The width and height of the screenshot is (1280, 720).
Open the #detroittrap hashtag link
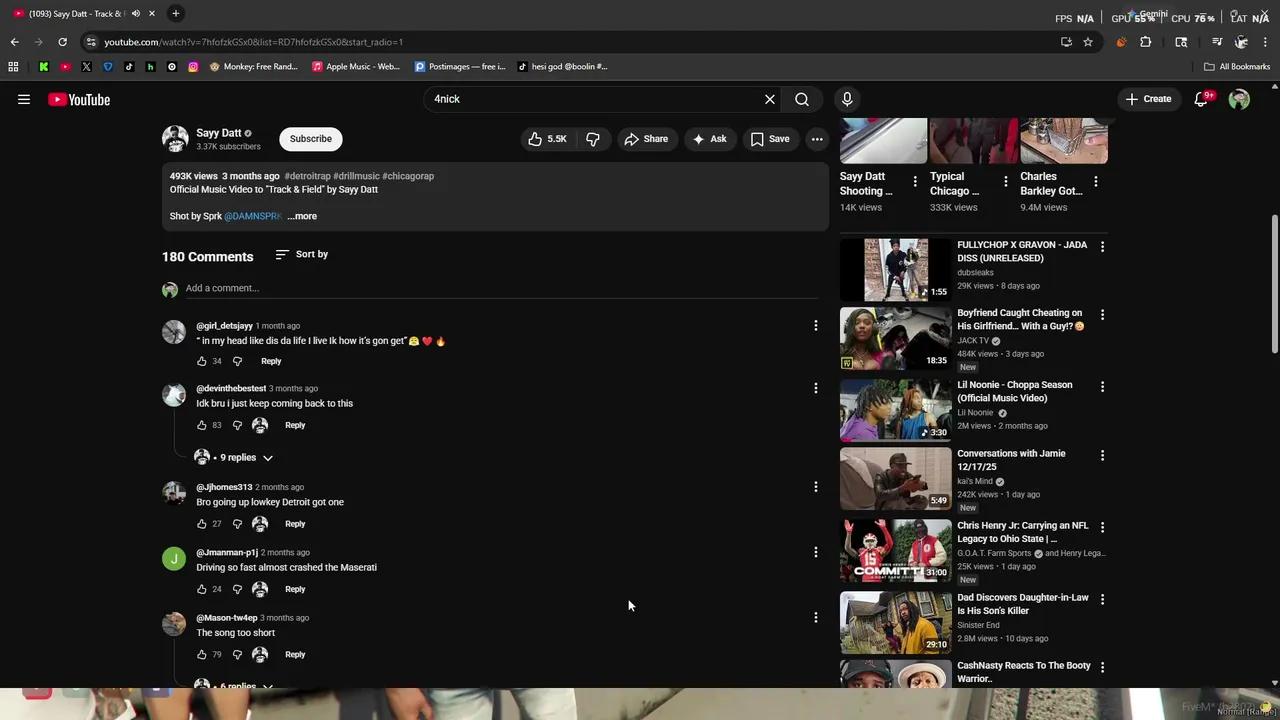click(307, 176)
